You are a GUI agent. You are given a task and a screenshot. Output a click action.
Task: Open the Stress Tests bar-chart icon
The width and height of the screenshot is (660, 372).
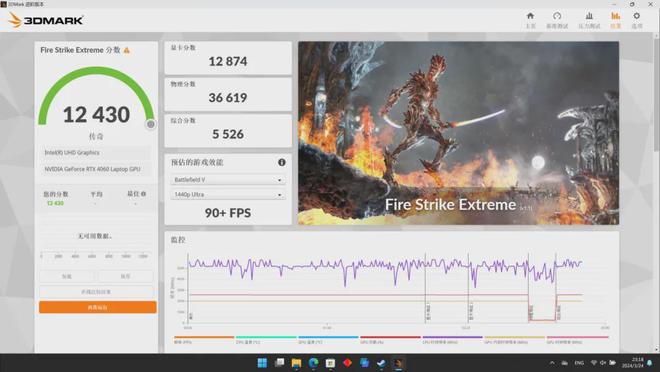tap(589, 20)
